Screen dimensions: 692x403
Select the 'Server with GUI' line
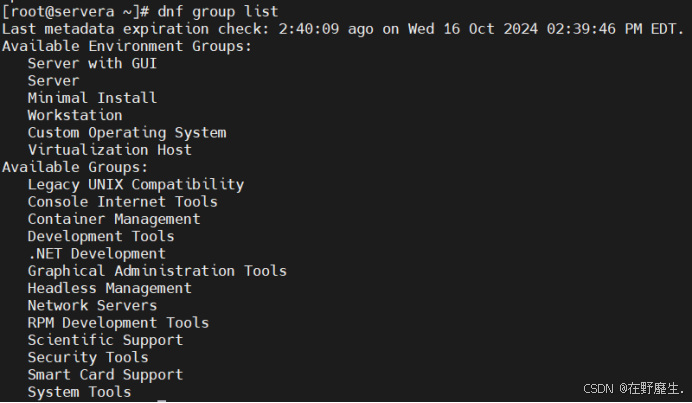click(92, 64)
